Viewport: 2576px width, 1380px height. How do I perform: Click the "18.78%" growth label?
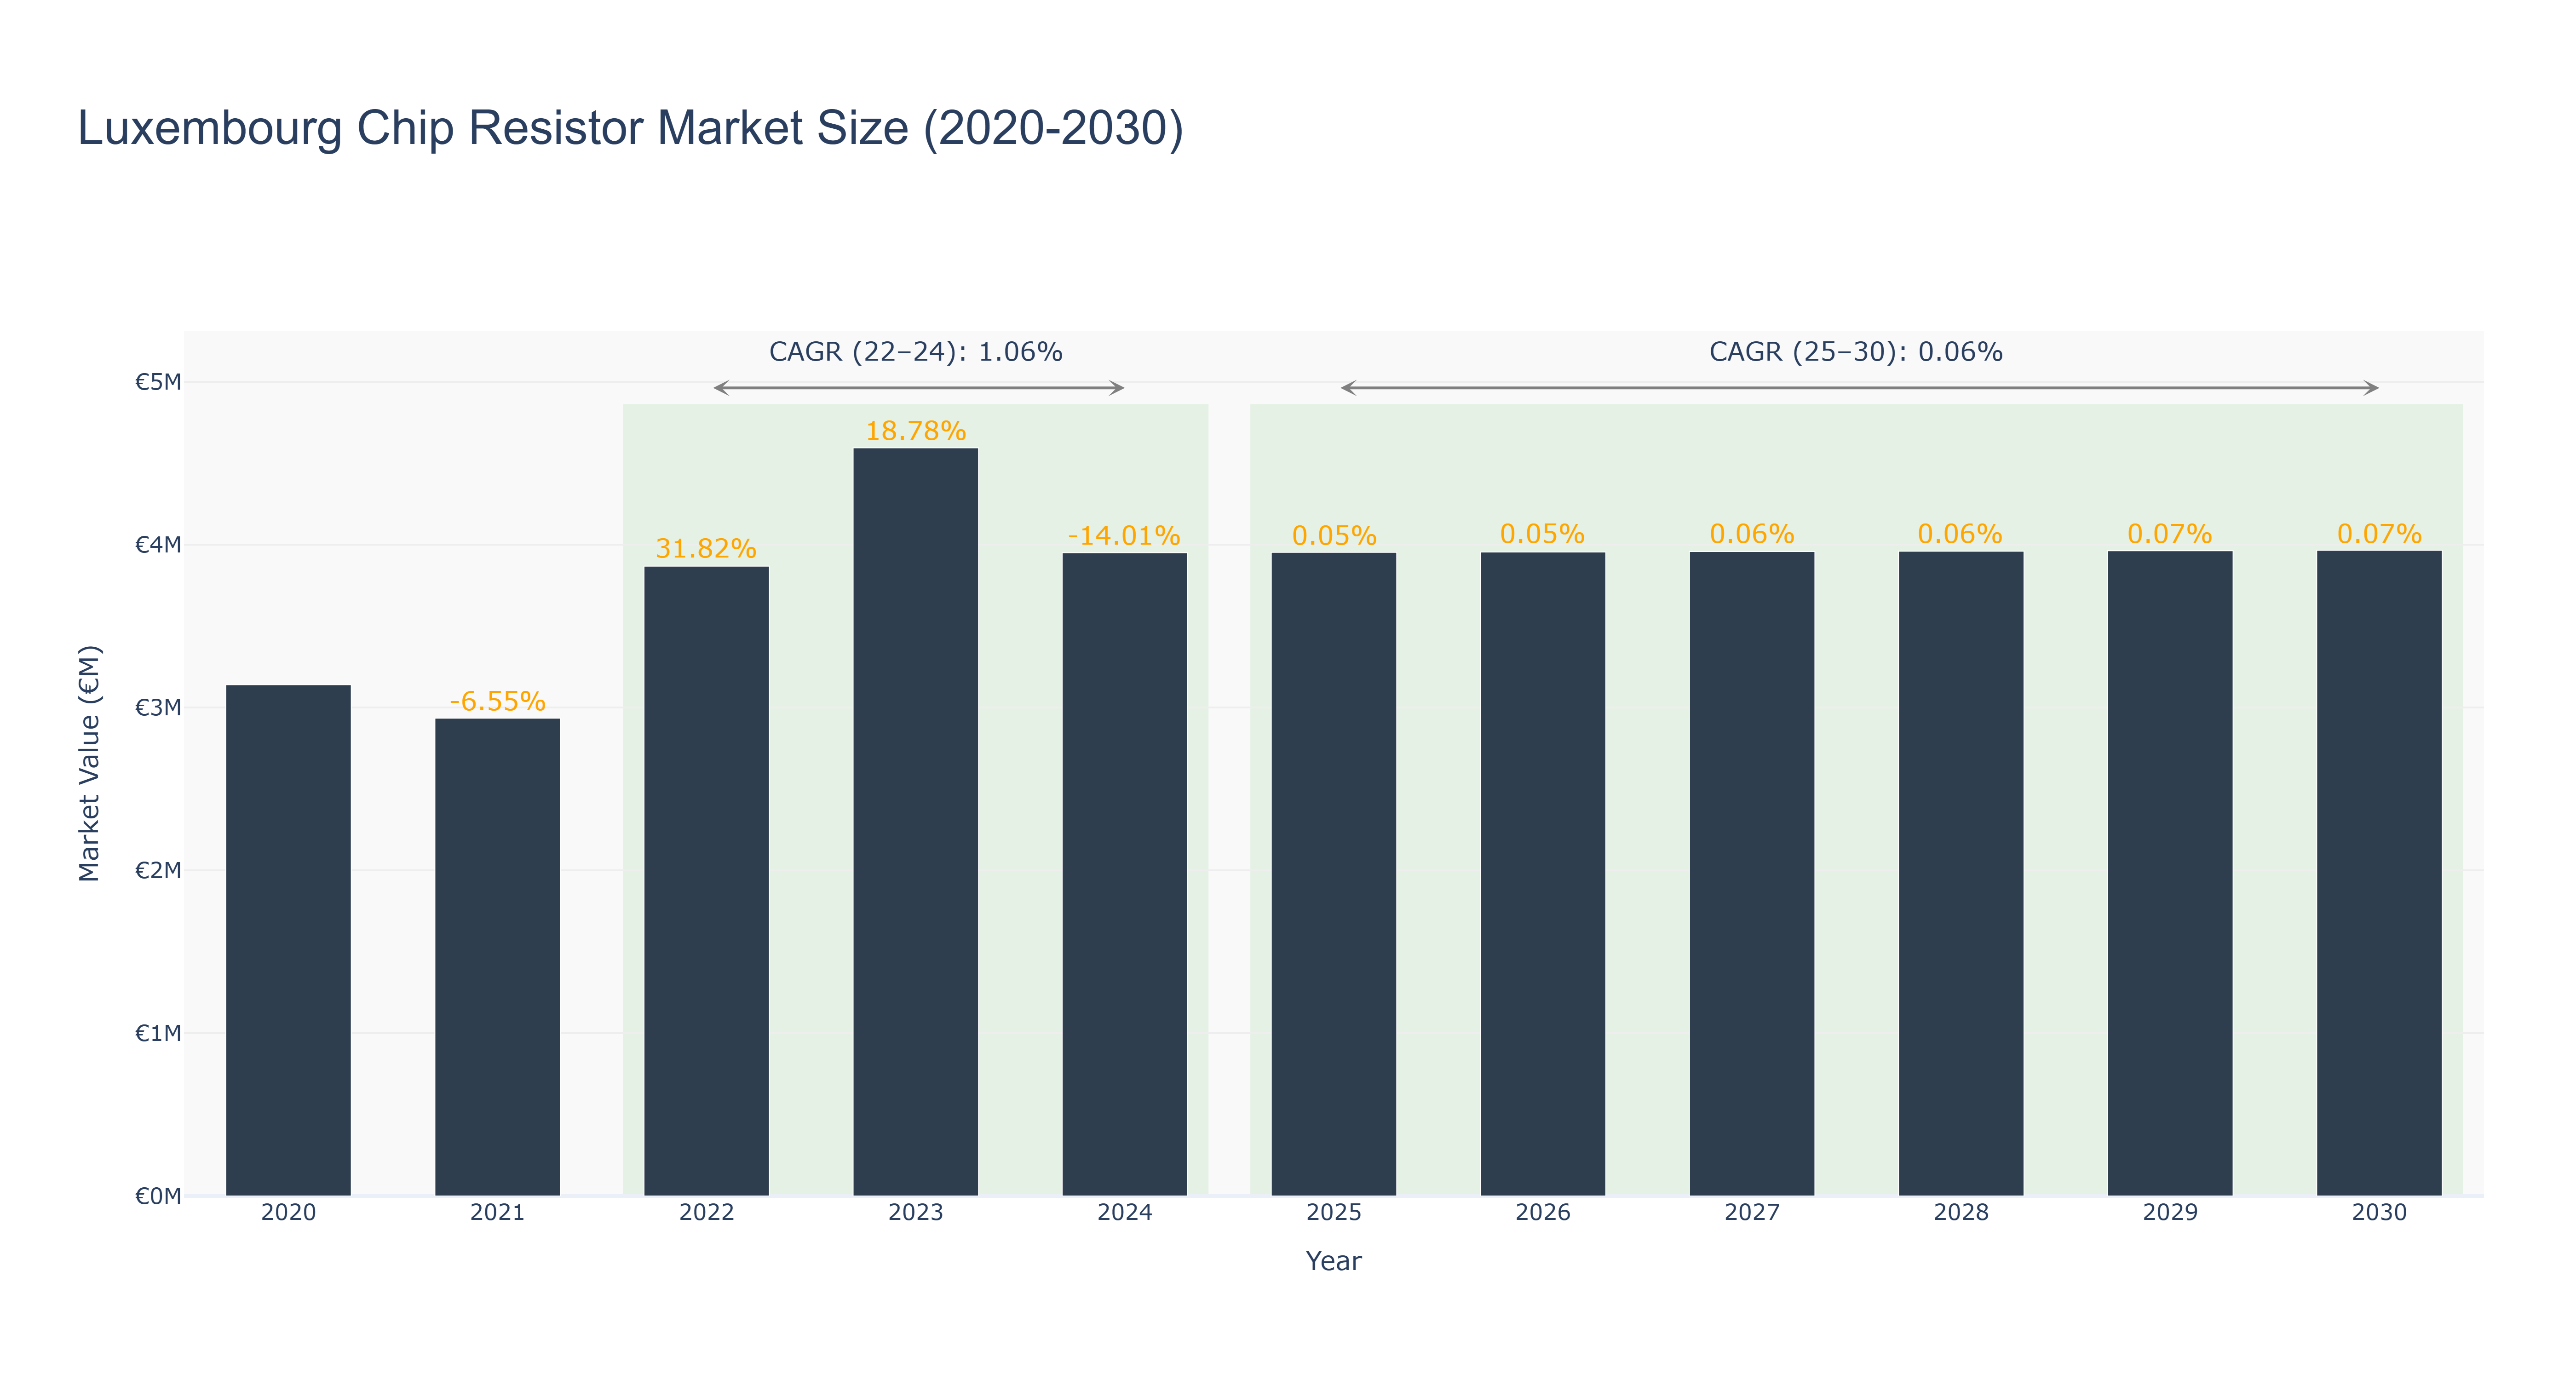point(915,431)
